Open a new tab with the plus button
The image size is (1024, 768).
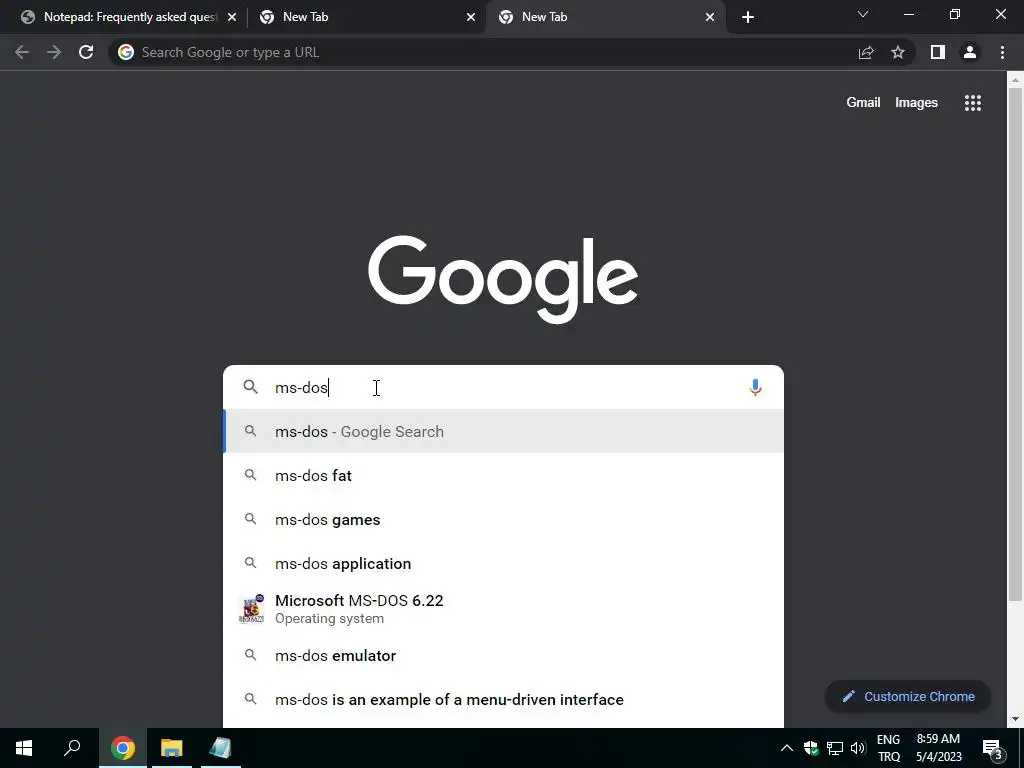click(748, 17)
